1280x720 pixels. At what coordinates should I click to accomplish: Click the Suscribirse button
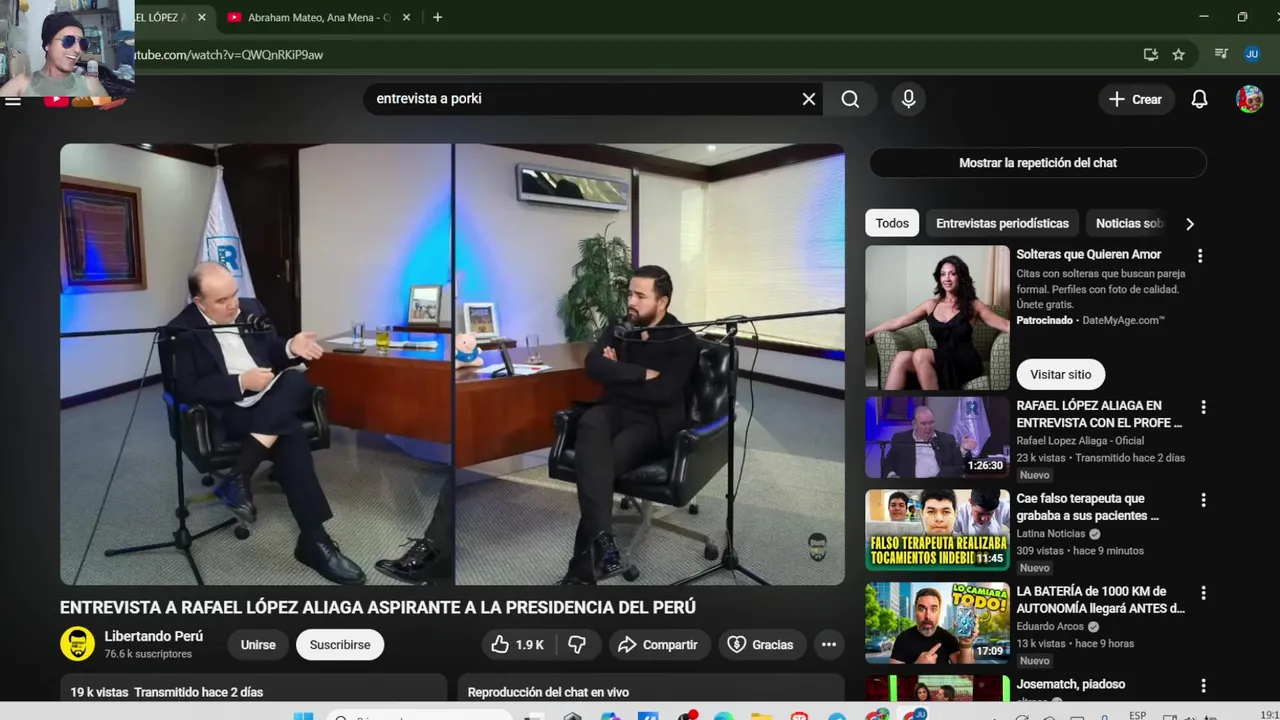340,645
